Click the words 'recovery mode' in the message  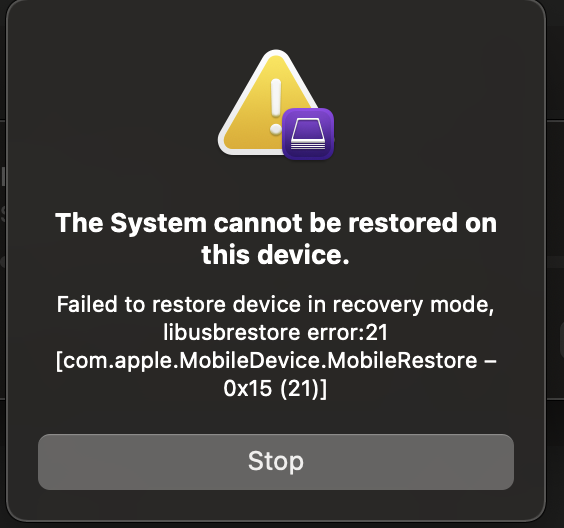413,305
